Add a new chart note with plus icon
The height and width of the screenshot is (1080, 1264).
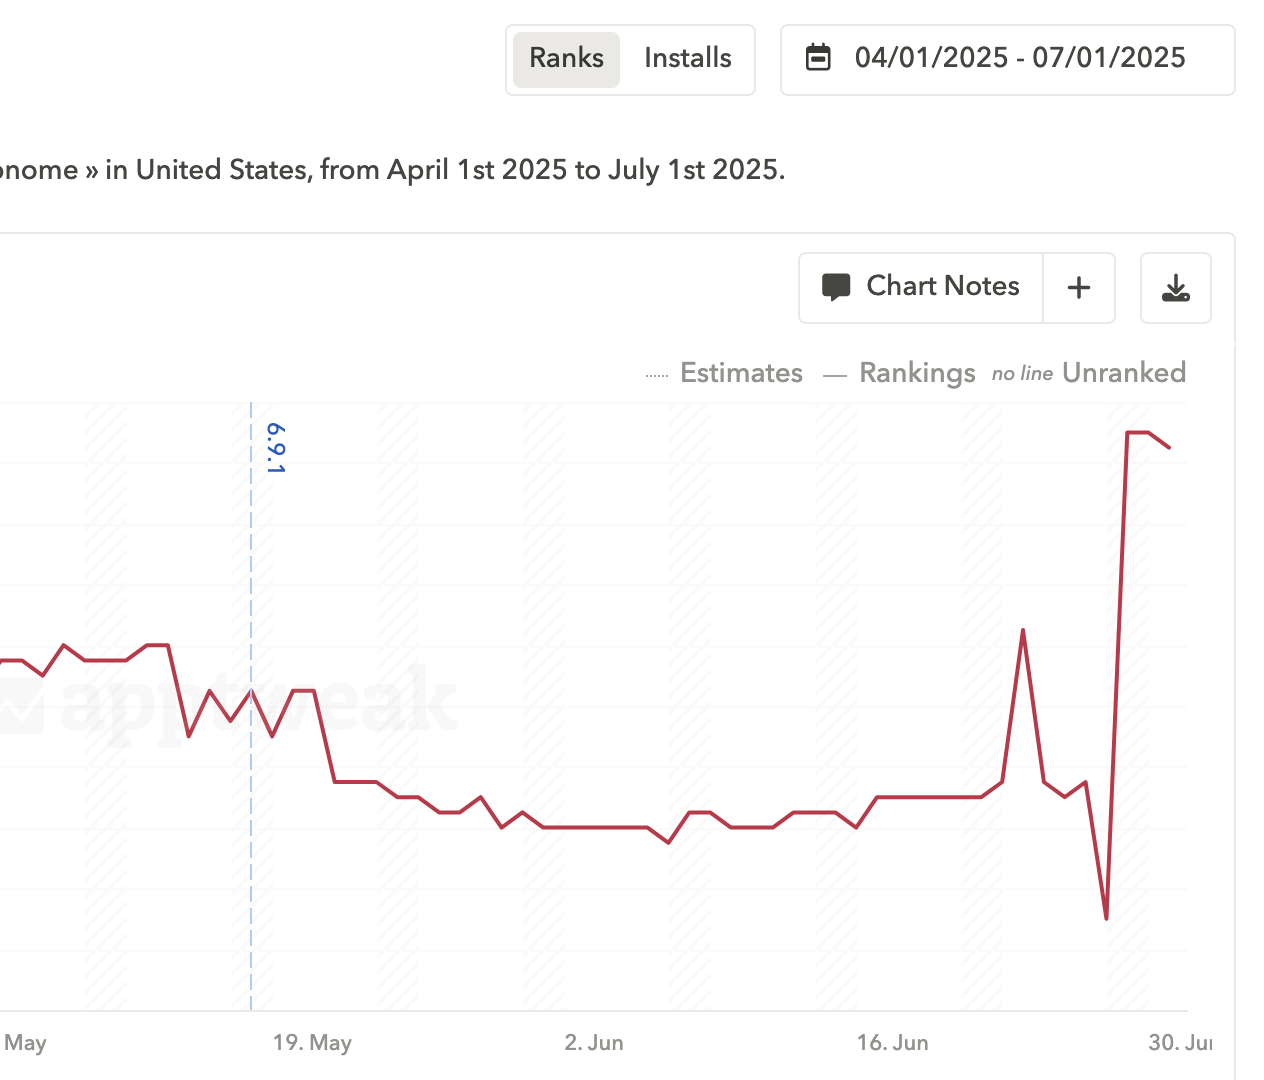point(1079,288)
